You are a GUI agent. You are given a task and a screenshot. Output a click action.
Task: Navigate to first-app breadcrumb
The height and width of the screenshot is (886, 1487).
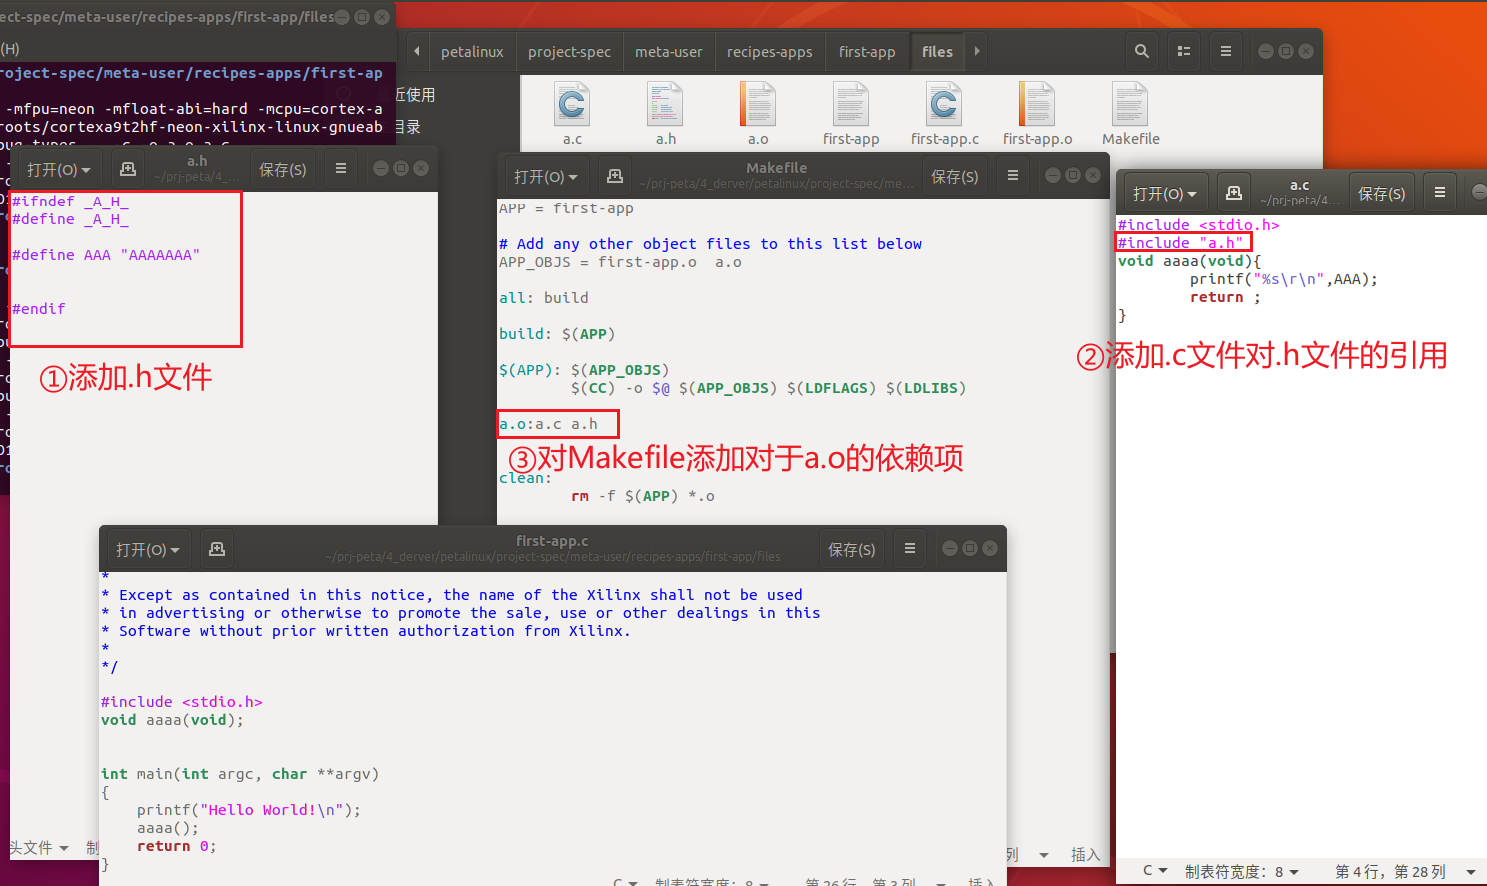[x=867, y=52]
